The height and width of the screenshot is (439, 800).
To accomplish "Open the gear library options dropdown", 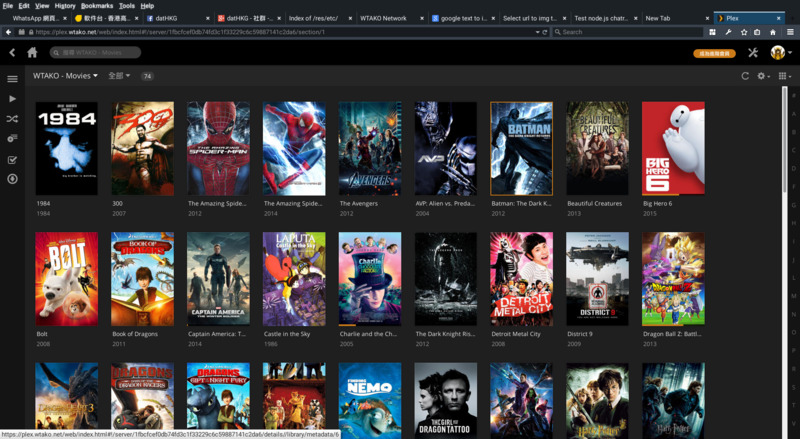I will tap(763, 76).
